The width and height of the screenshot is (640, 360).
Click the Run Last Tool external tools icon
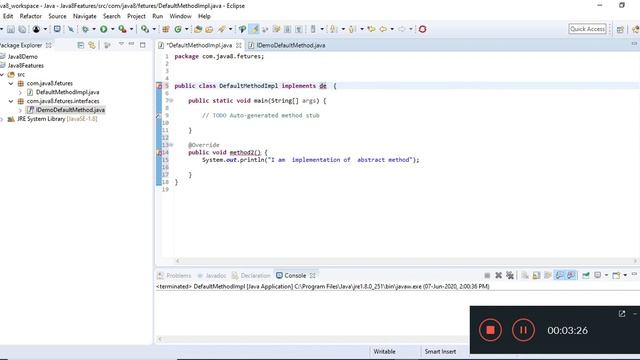[x=122, y=29]
